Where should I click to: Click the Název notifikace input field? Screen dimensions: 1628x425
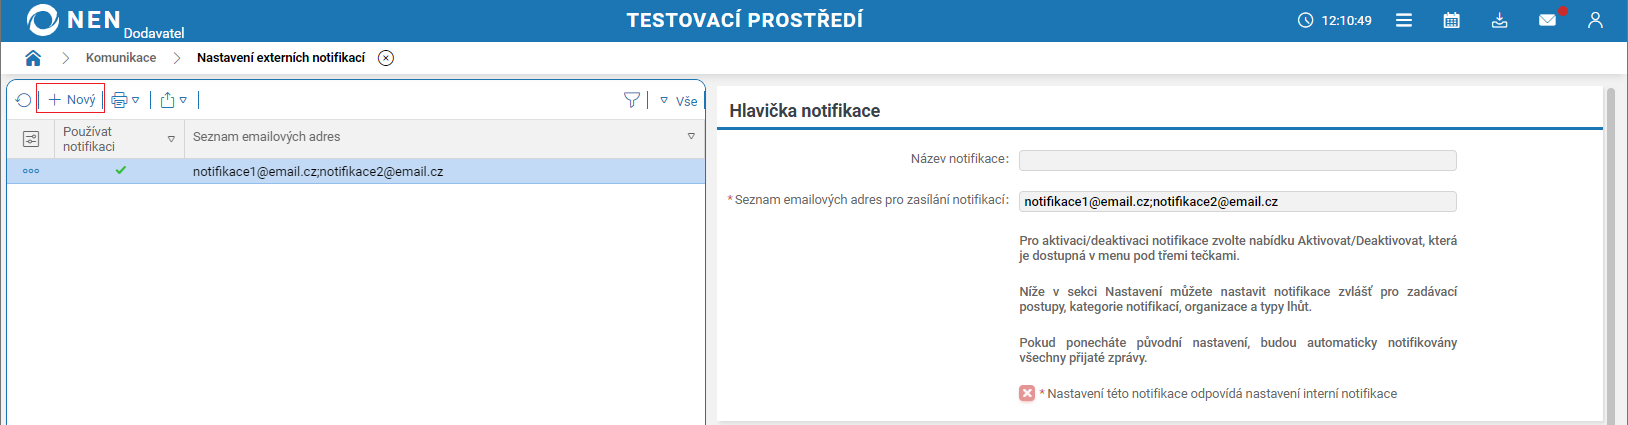click(x=1237, y=160)
